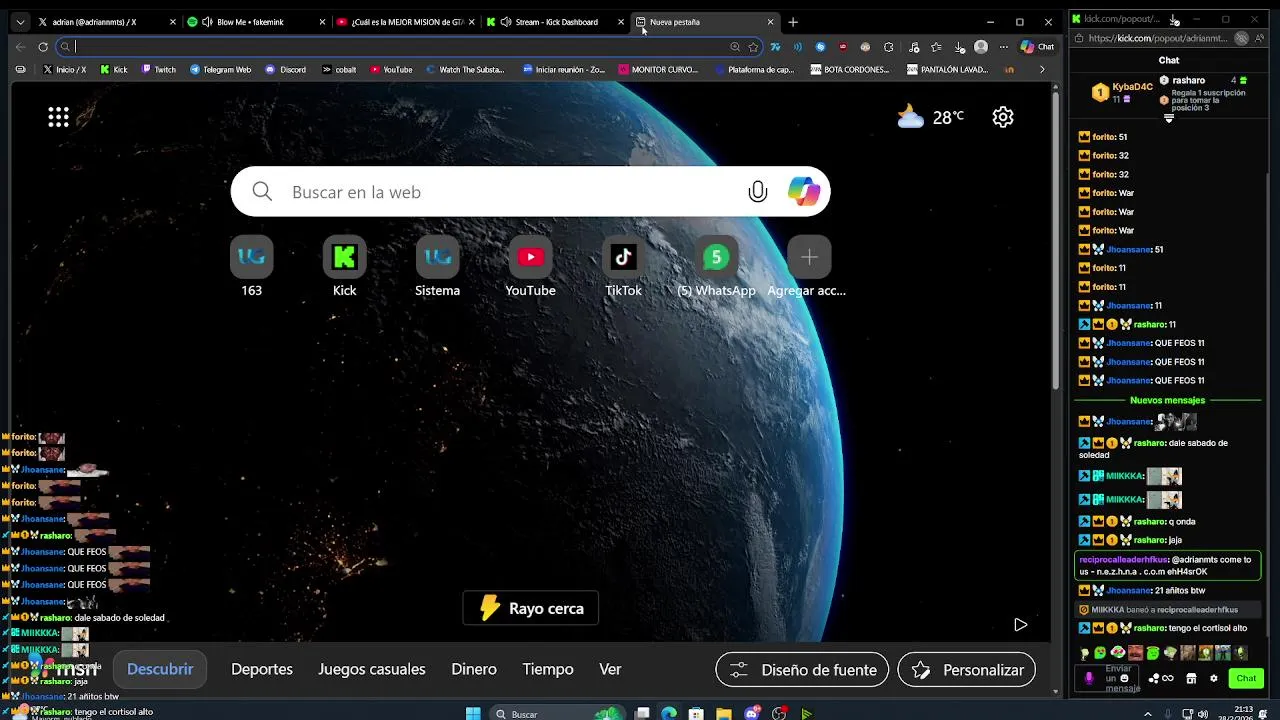This screenshot has width=1280, height=720.
Task: Open browser settings and more menu
Action: pyautogui.click(x=1004, y=47)
